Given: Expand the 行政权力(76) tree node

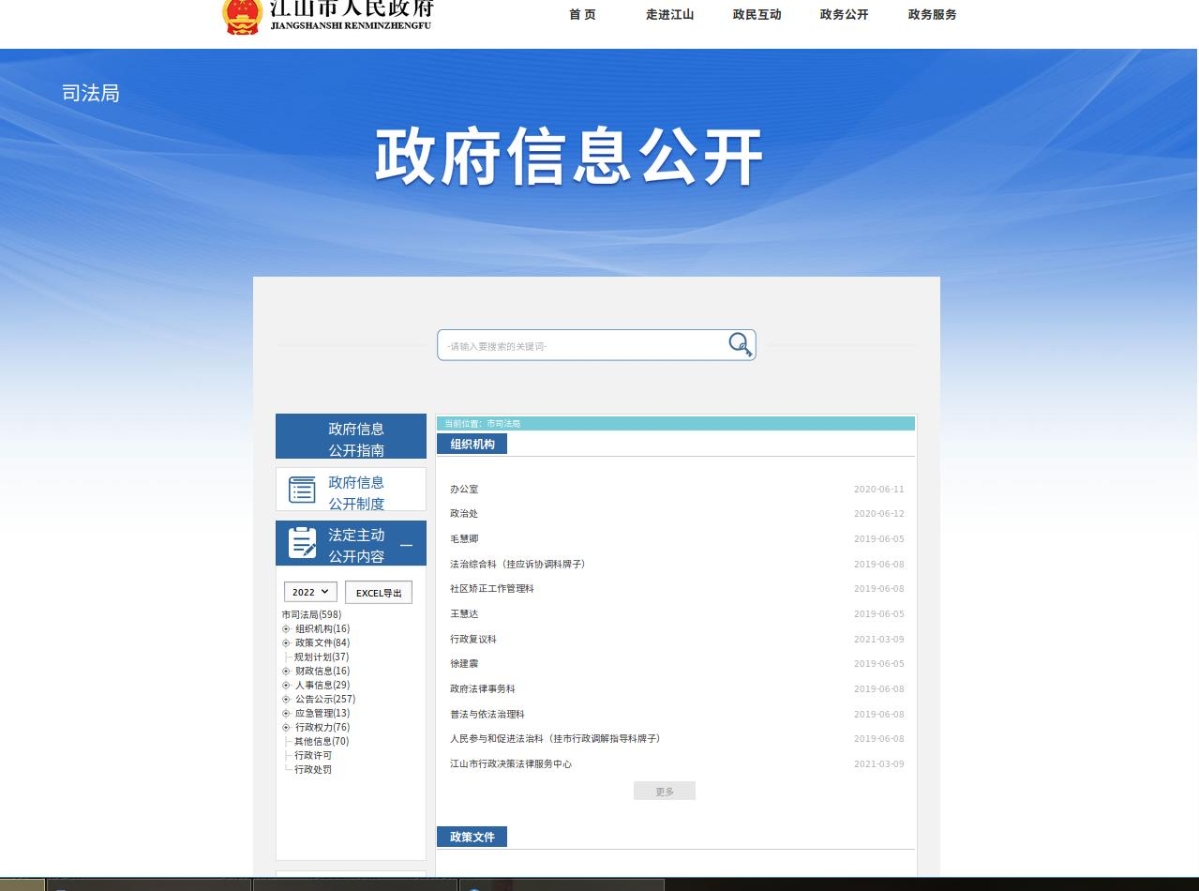Looking at the screenshot, I should (x=286, y=727).
